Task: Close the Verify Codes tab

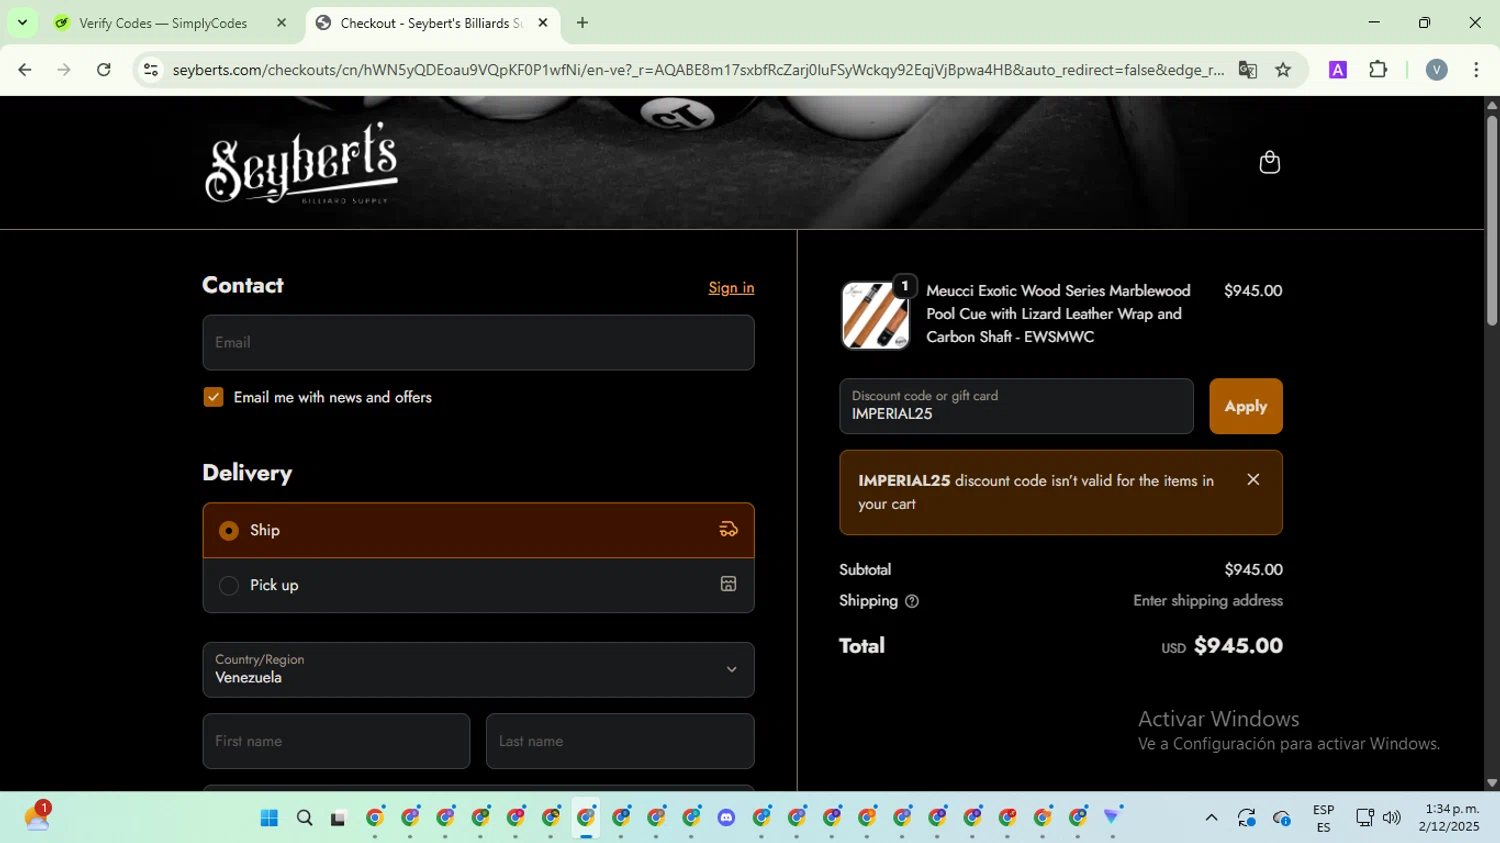Action: pyautogui.click(x=281, y=23)
